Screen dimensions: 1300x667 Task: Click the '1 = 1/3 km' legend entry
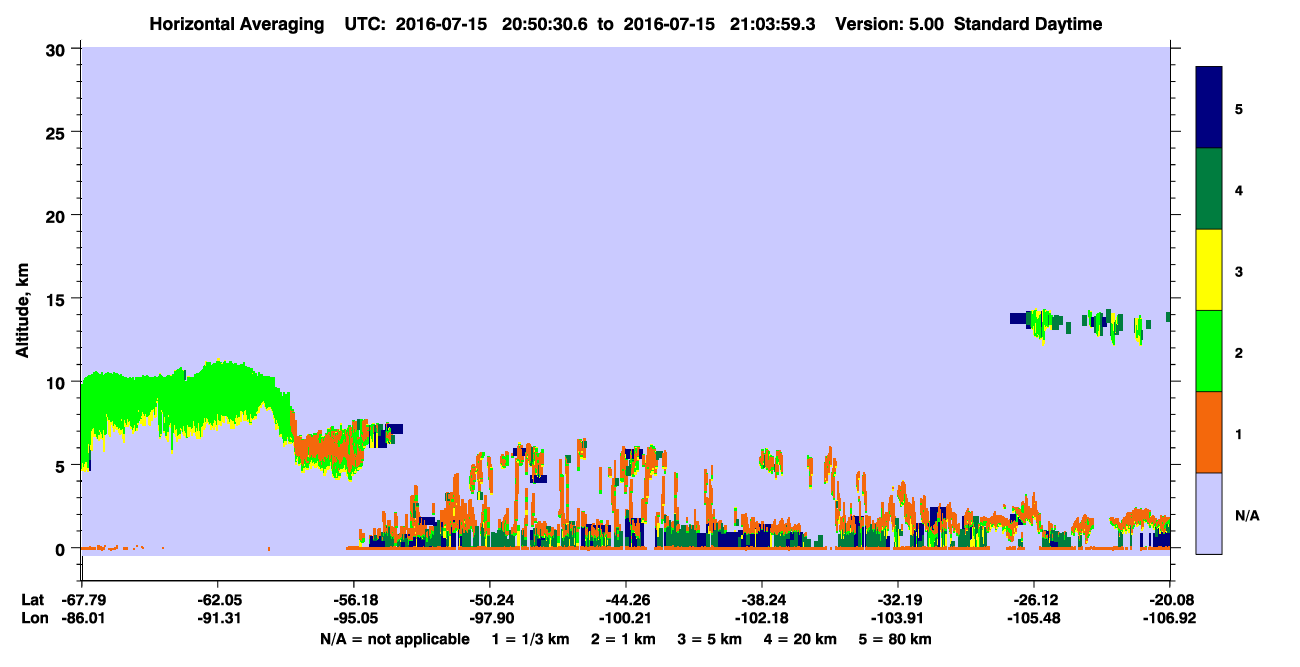point(529,639)
